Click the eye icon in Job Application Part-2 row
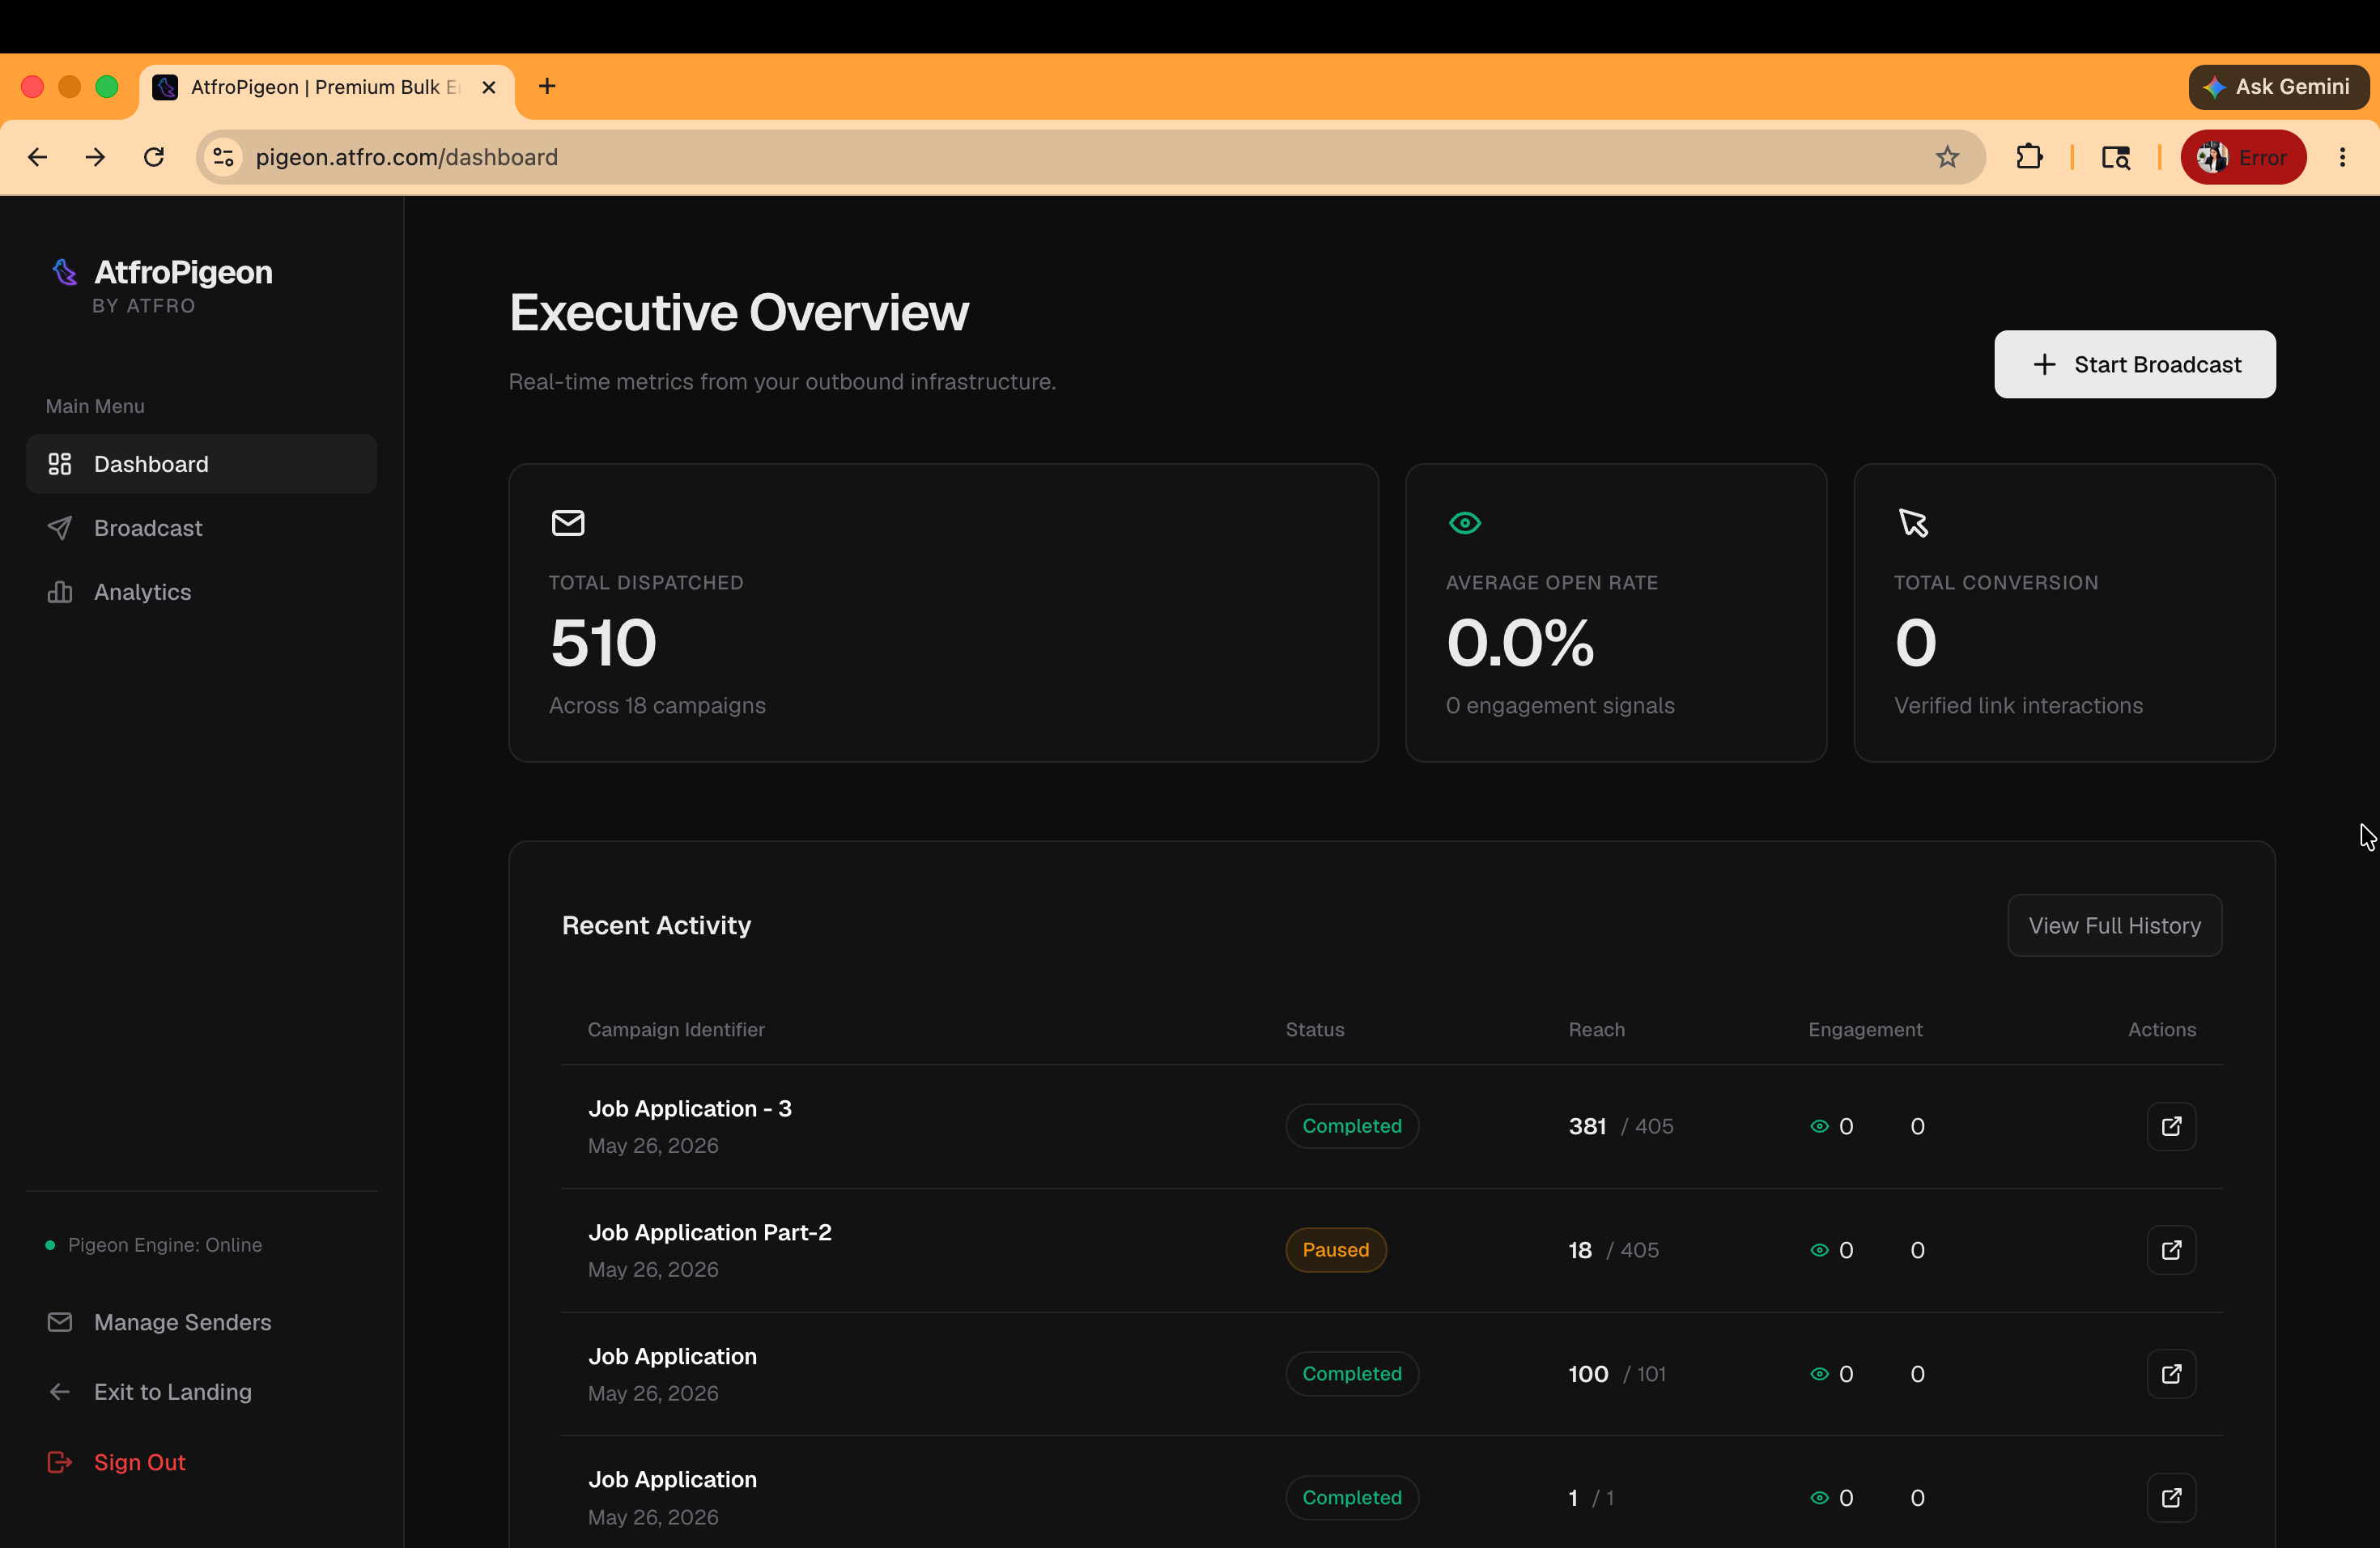This screenshot has width=2380, height=1548. pos(1819,1250)
